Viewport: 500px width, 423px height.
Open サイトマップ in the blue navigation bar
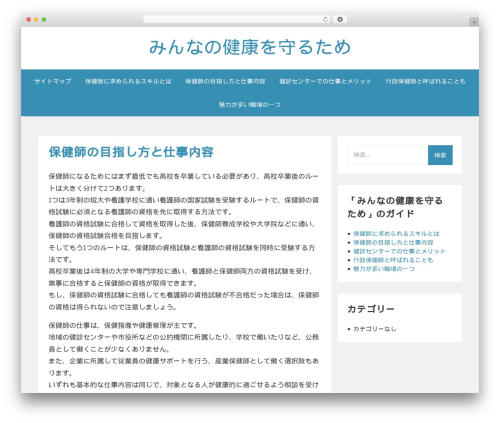(x=53, y=81)
